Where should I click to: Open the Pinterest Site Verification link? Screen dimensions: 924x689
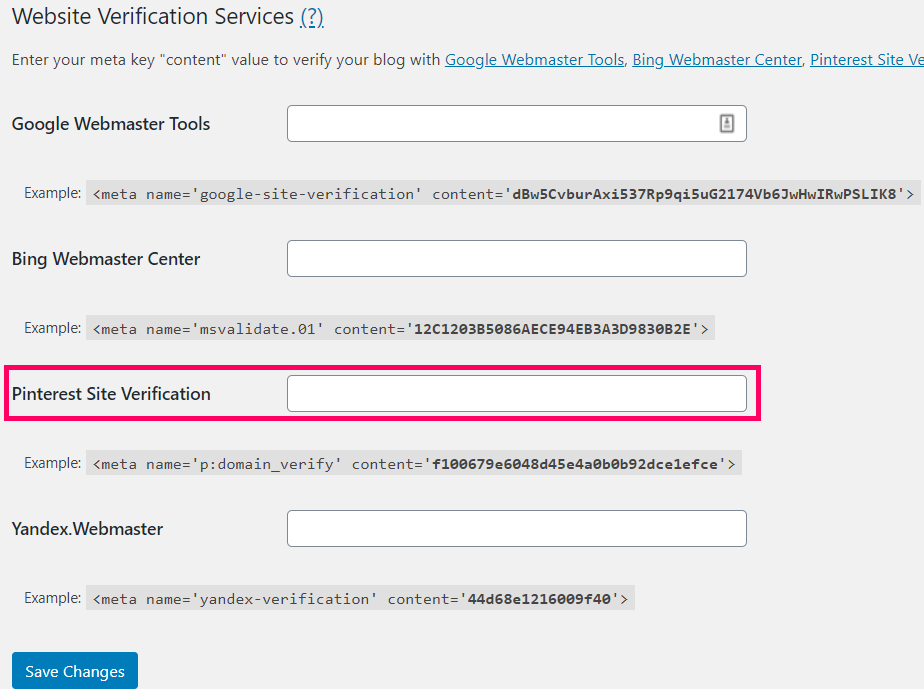(867, 60)
